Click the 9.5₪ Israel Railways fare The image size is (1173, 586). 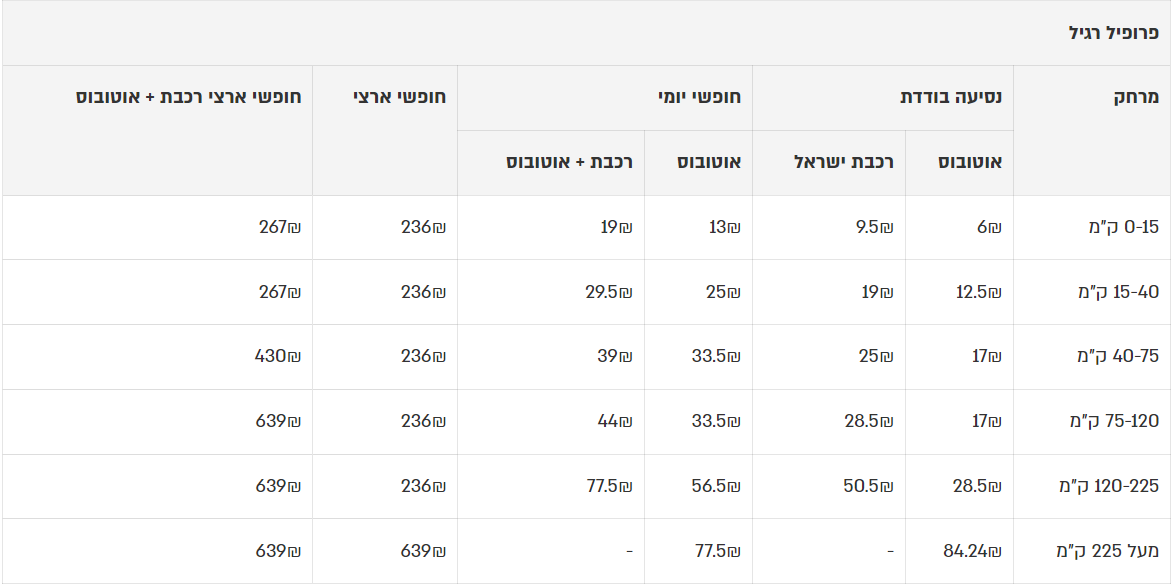(x=873, y=228)
